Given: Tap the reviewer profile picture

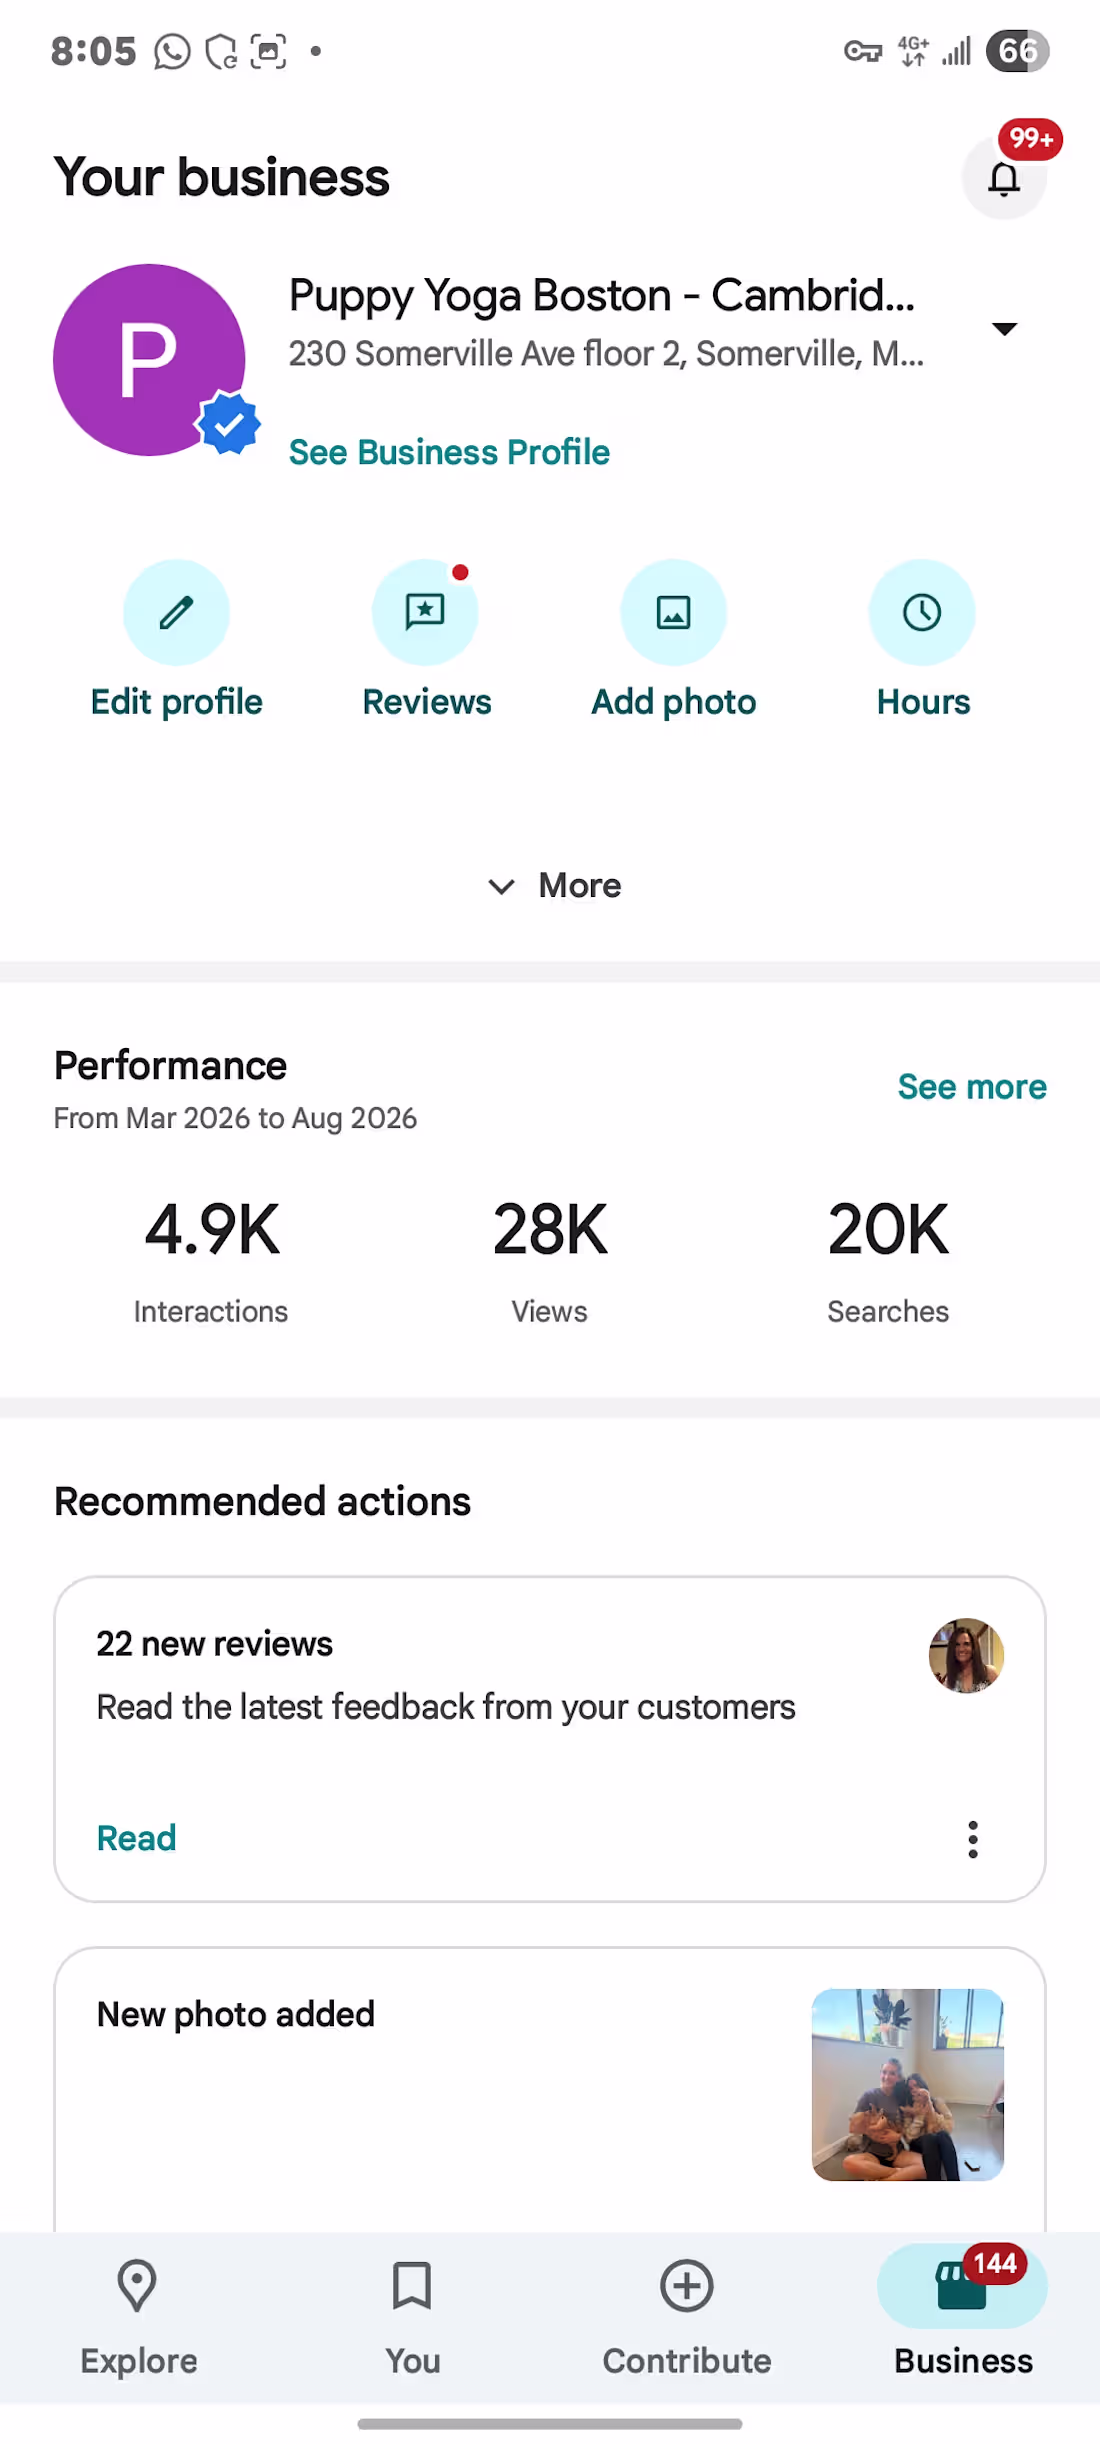Looking at the screenshot, I should [966, 1655].
